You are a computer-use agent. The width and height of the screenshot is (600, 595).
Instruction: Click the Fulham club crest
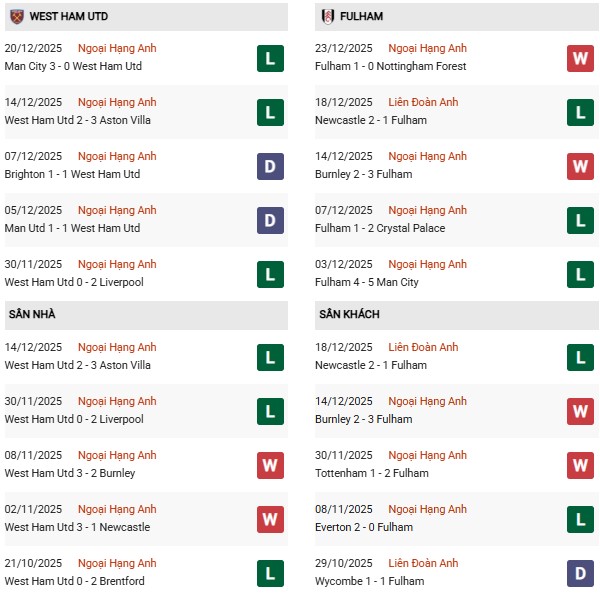327,17
